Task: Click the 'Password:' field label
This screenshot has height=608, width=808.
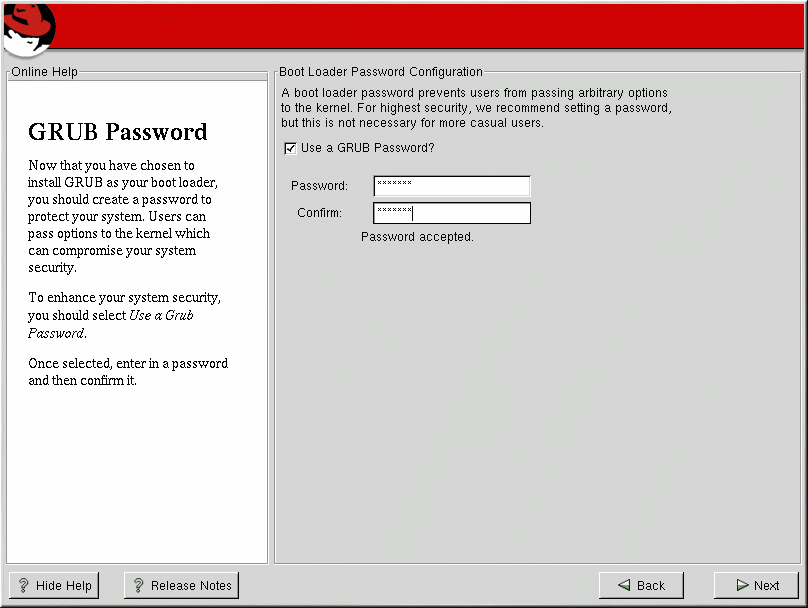Action: (319, 185)
